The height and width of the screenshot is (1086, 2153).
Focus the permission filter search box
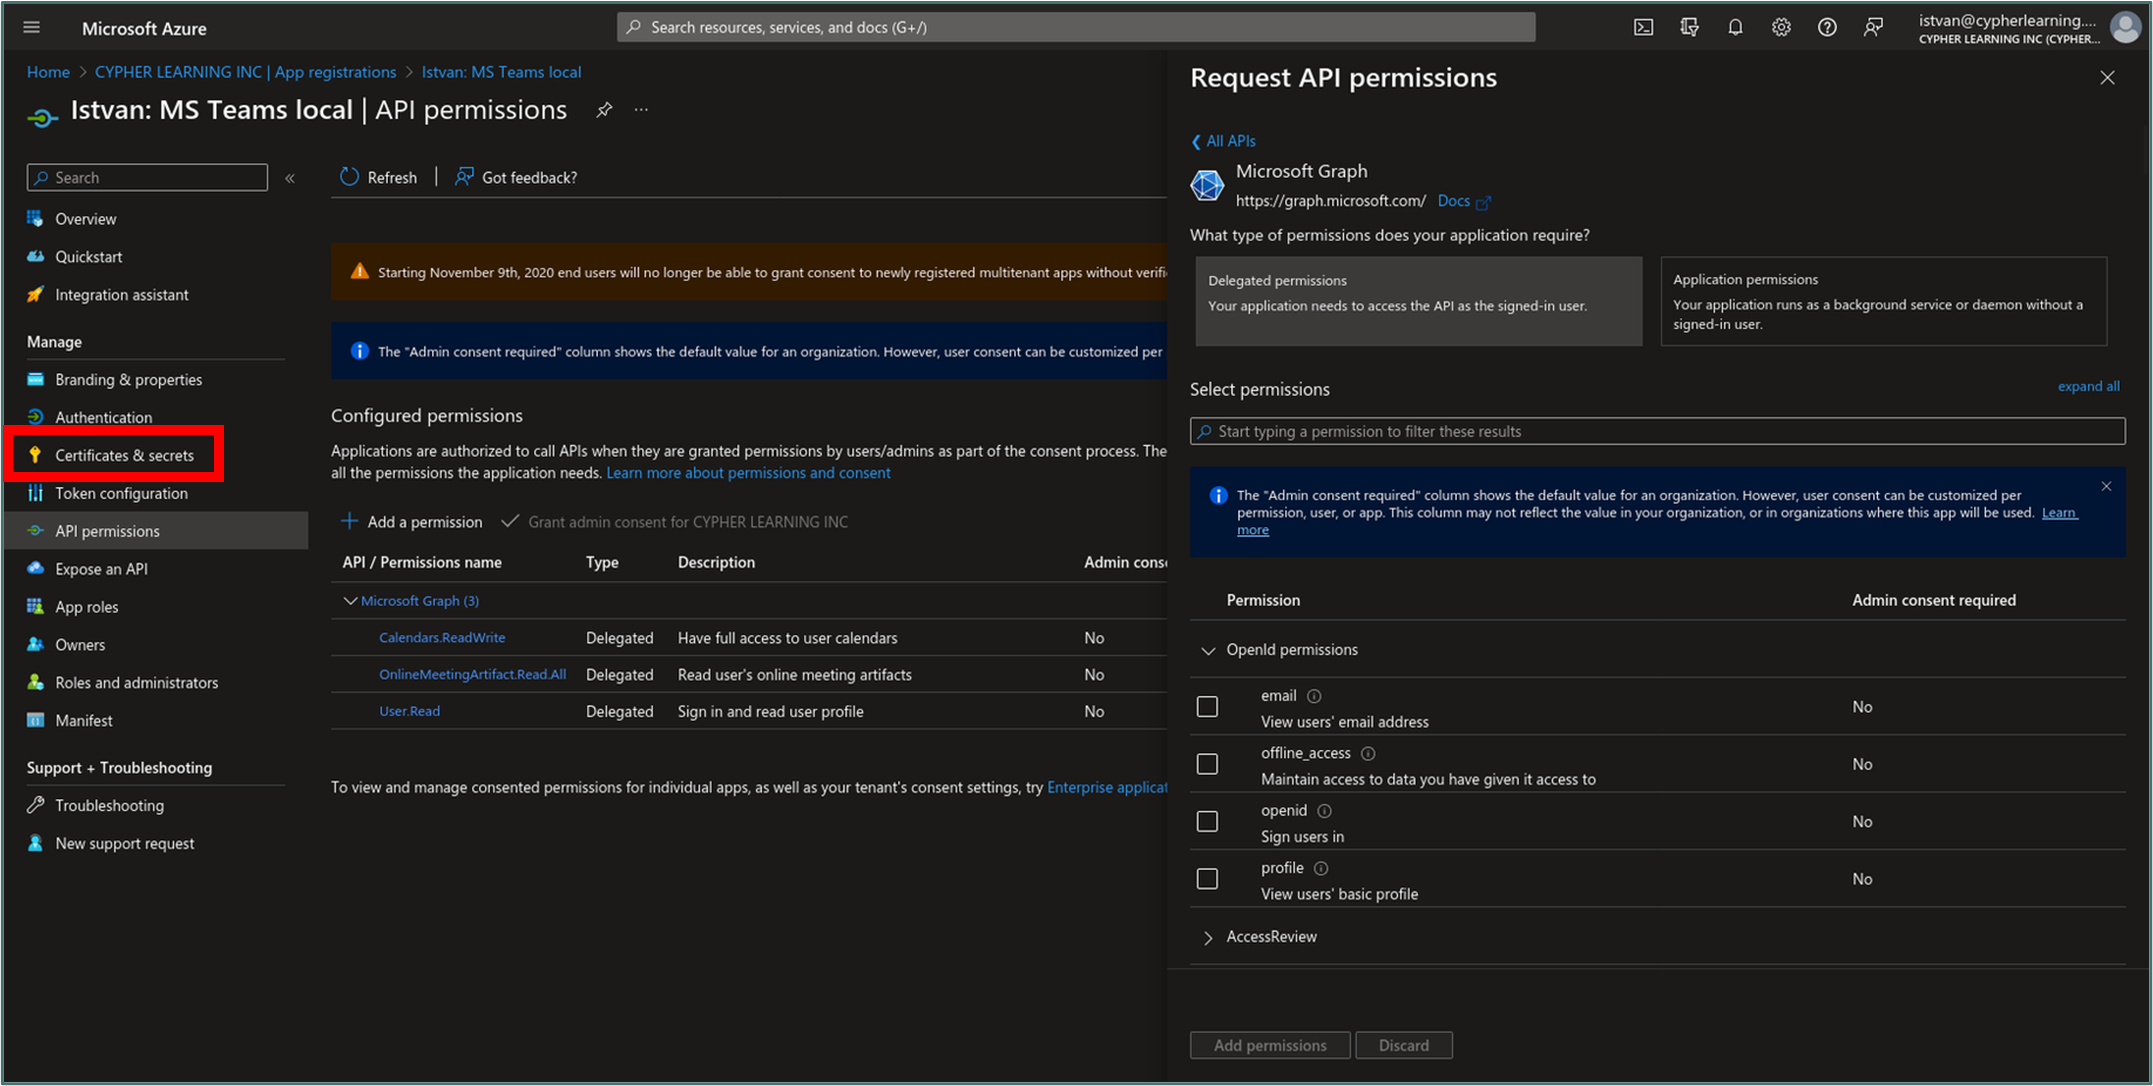pos(1657,431)
